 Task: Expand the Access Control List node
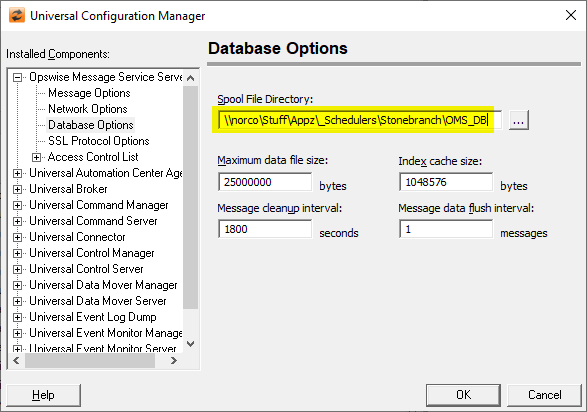[36, 158]
